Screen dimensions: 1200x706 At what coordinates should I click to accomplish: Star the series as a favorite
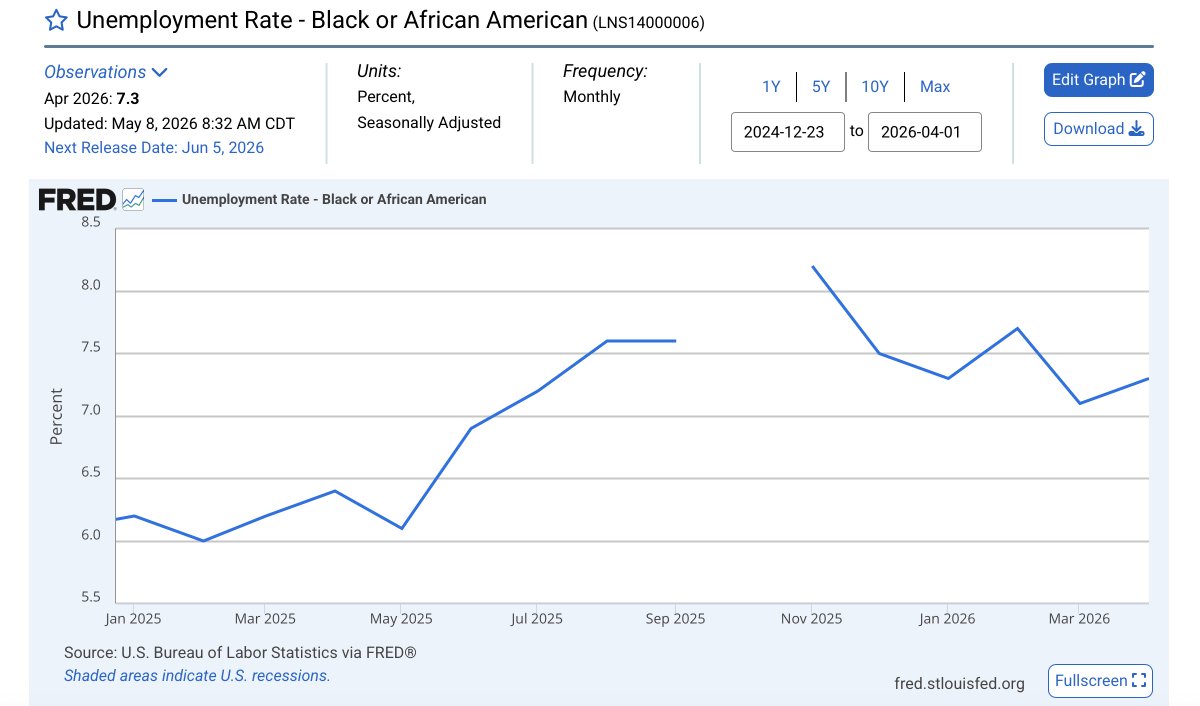click(x=57, y=20)
